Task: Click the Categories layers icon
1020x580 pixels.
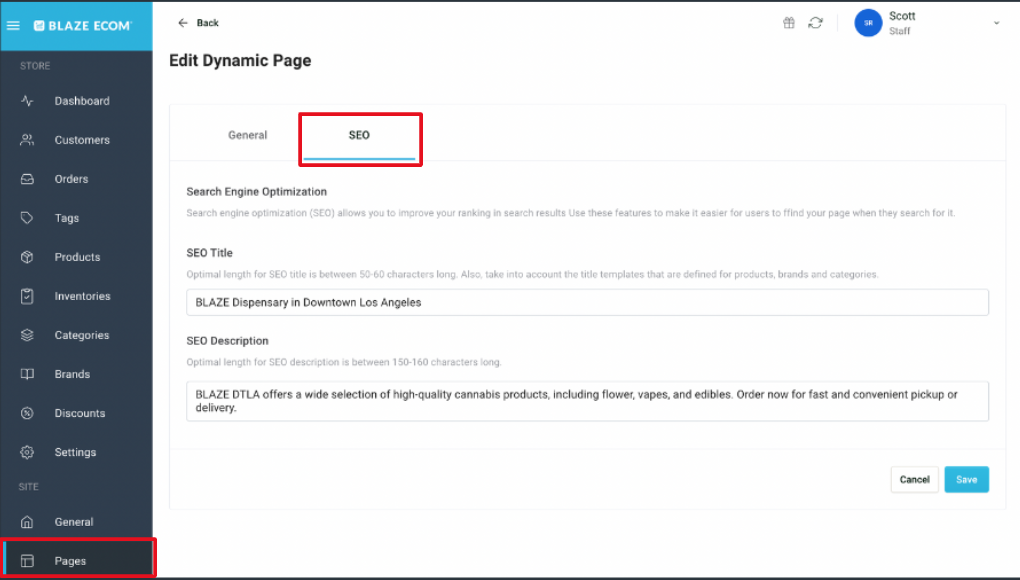Action: pos(27,335)
